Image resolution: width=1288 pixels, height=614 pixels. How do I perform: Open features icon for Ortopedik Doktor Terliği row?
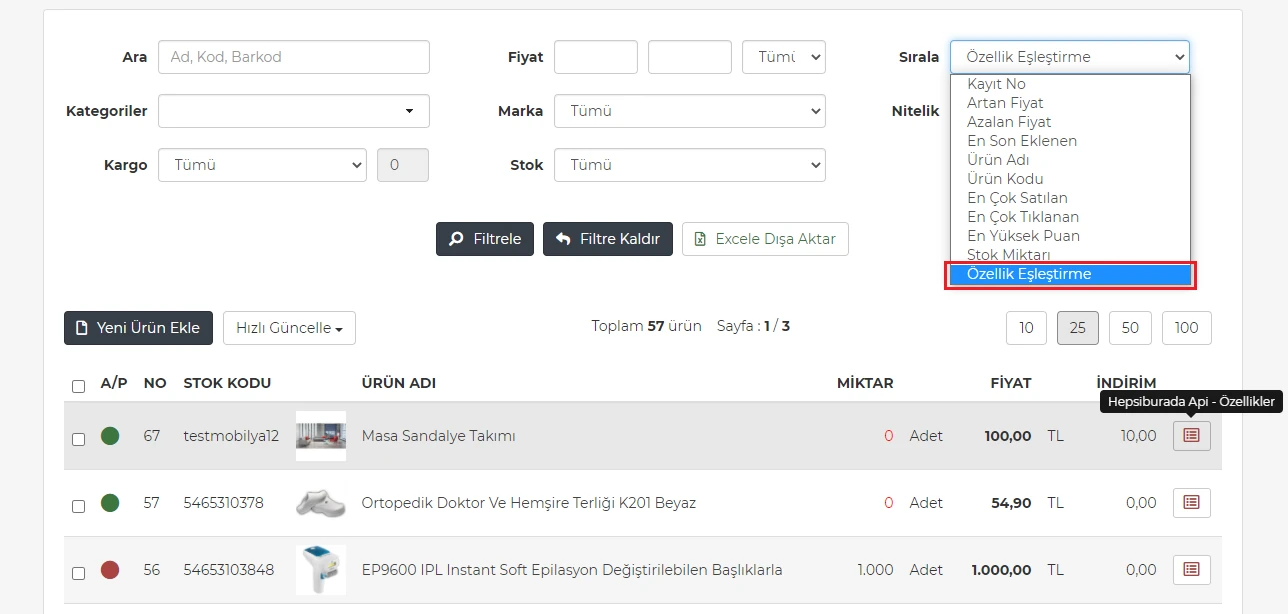tap(1191, 503)
